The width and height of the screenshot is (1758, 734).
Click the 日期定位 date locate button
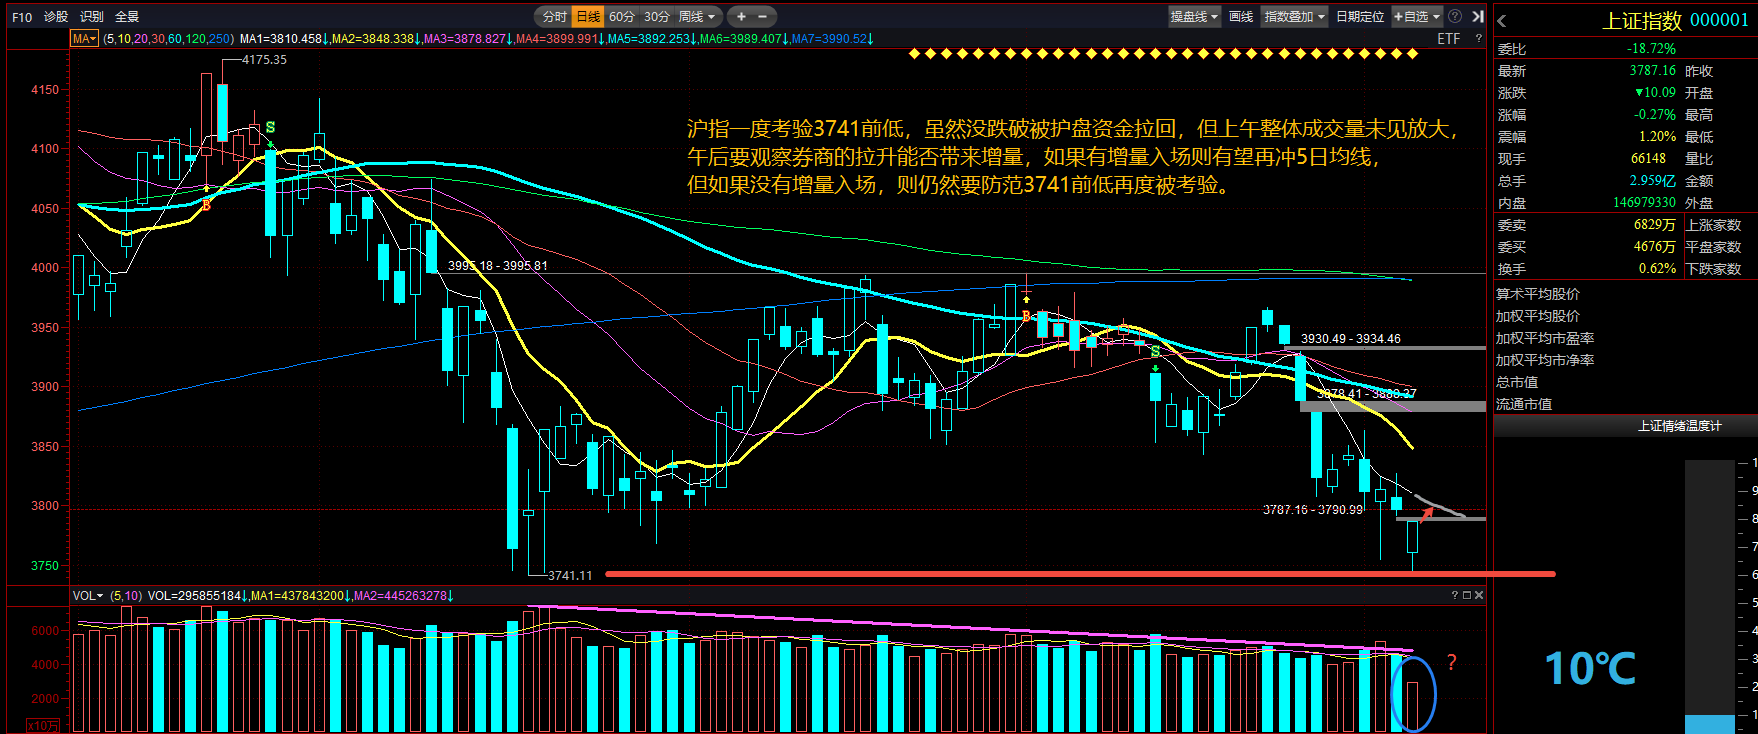1360,17
